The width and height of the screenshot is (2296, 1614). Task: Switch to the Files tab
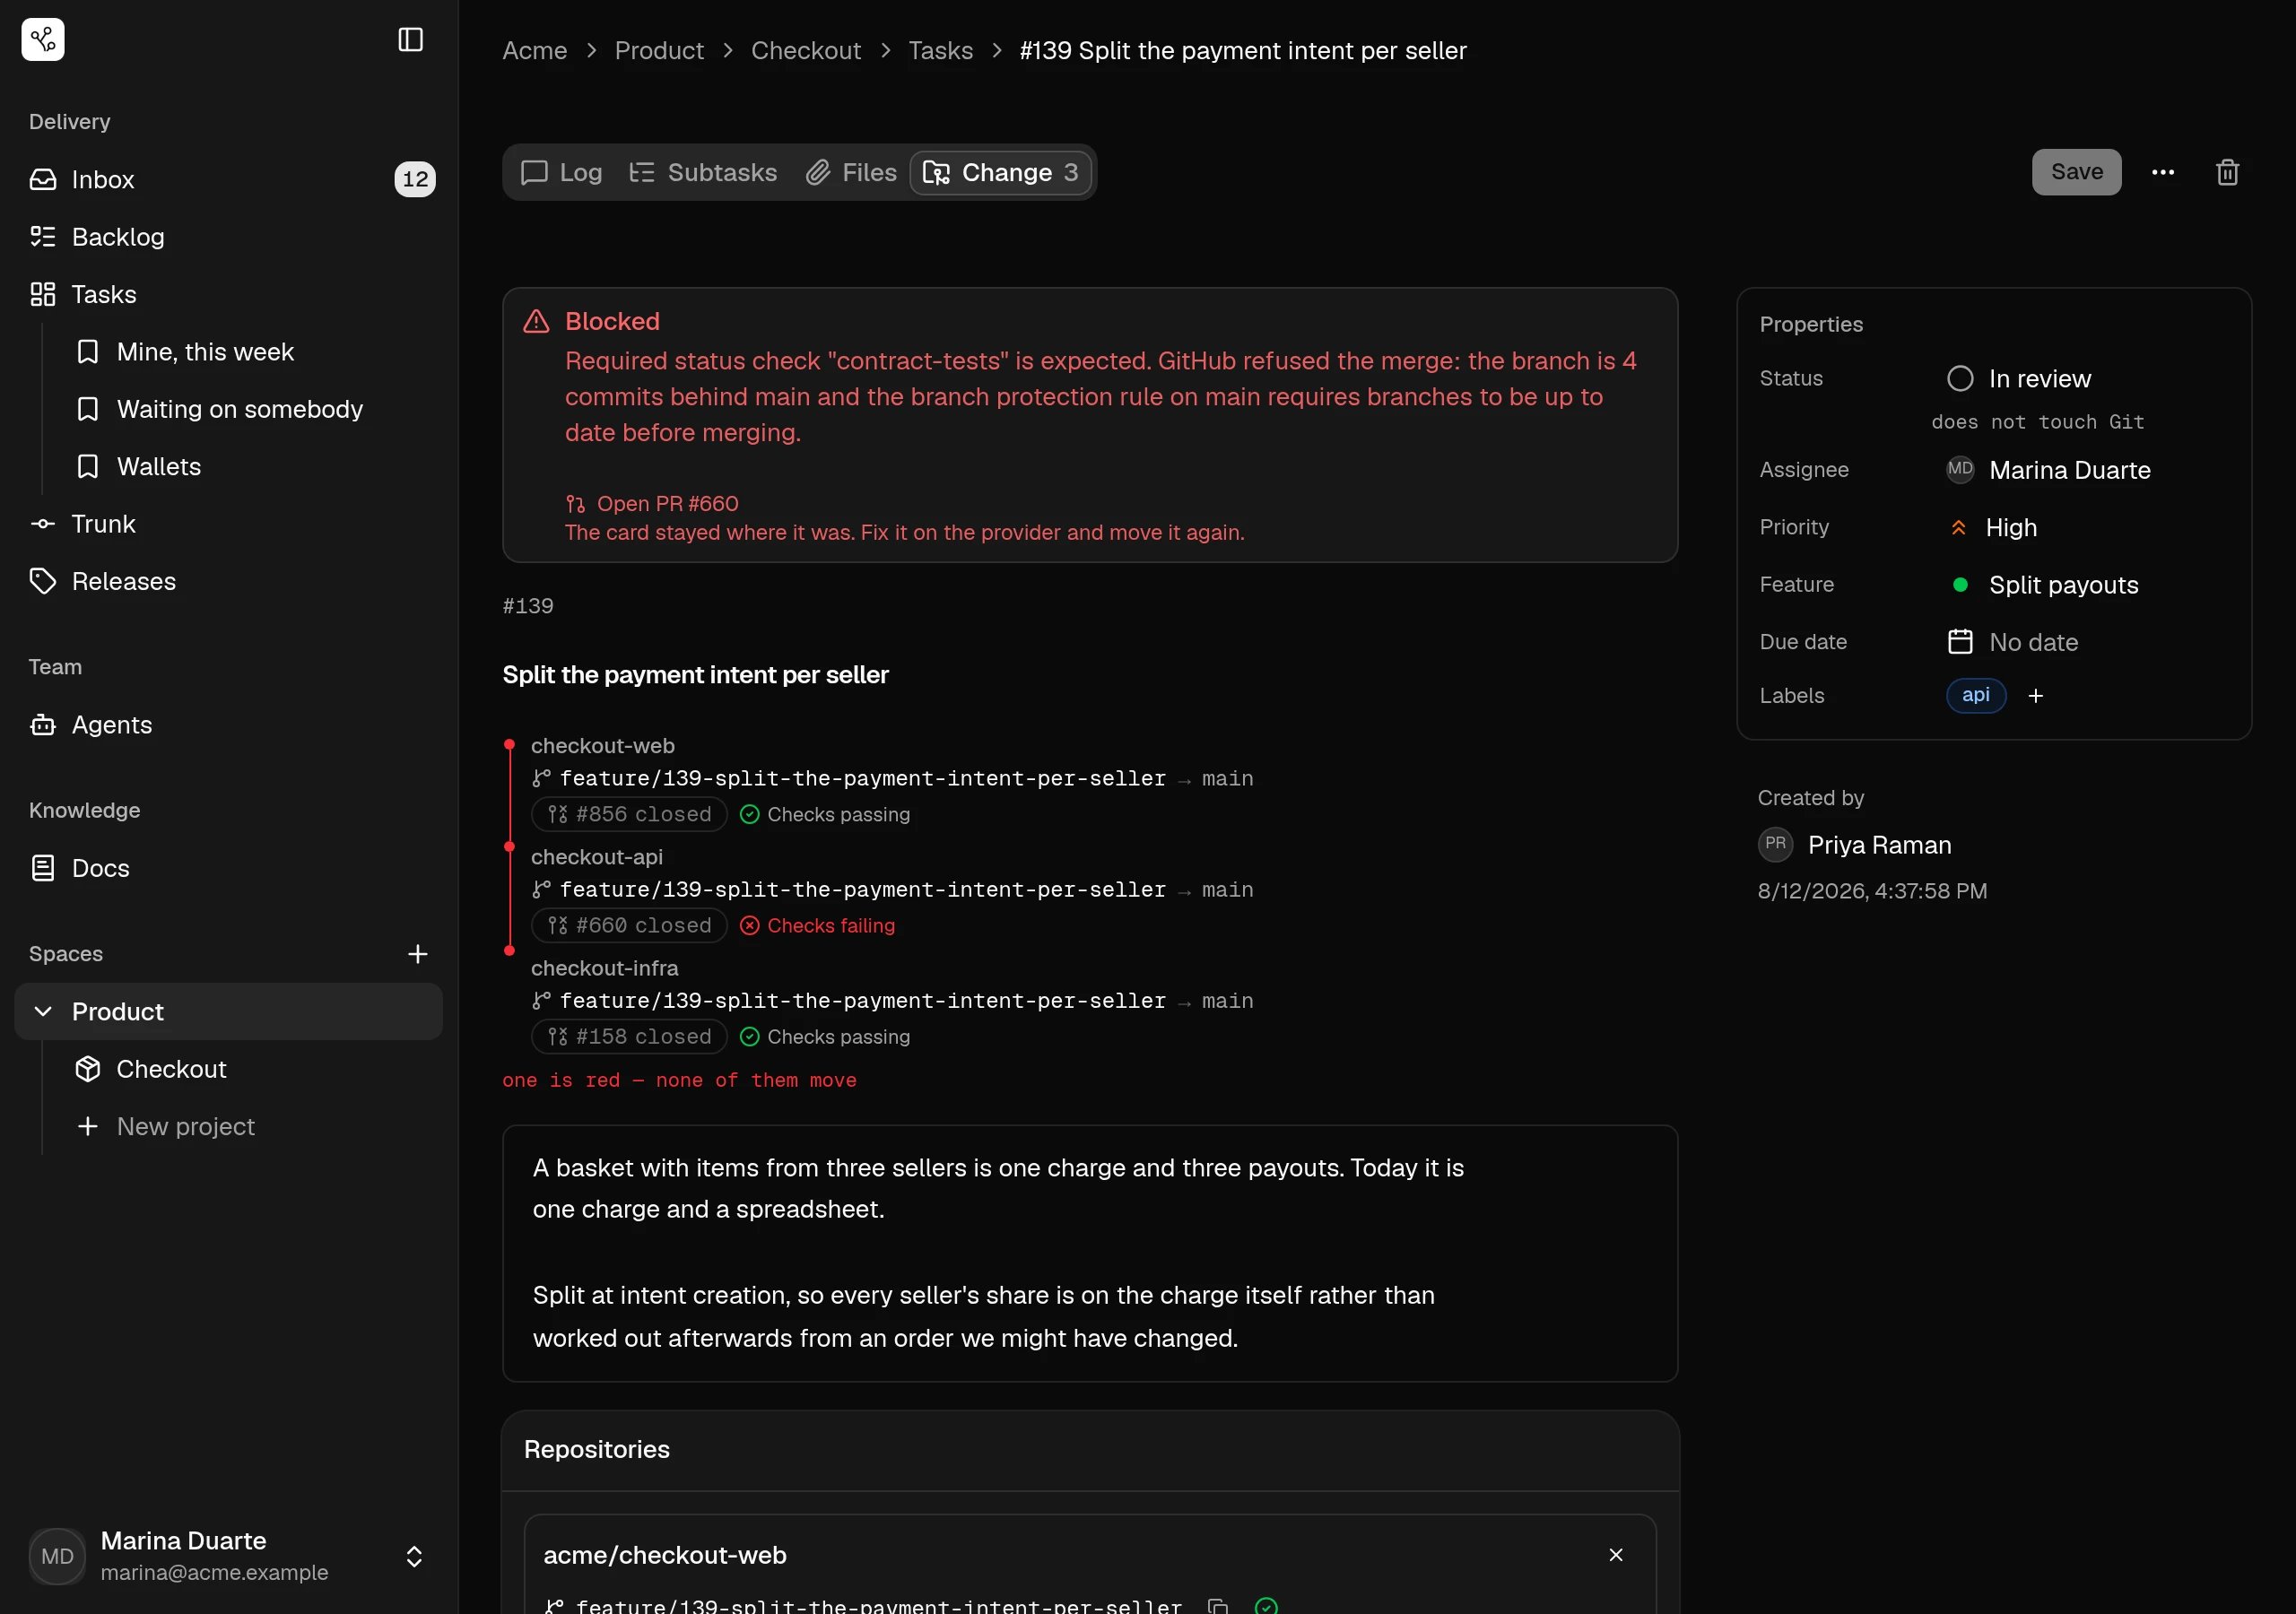pyautogui.click(x=852, y=172)
